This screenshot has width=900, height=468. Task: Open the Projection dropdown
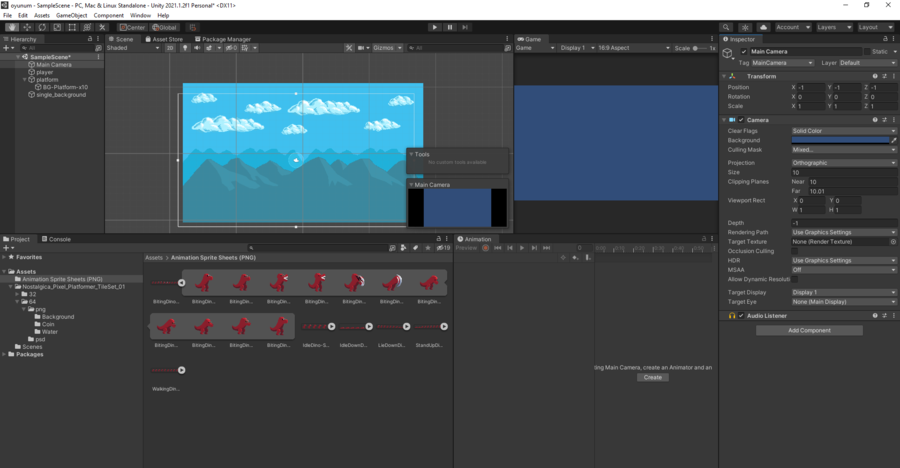843,162
